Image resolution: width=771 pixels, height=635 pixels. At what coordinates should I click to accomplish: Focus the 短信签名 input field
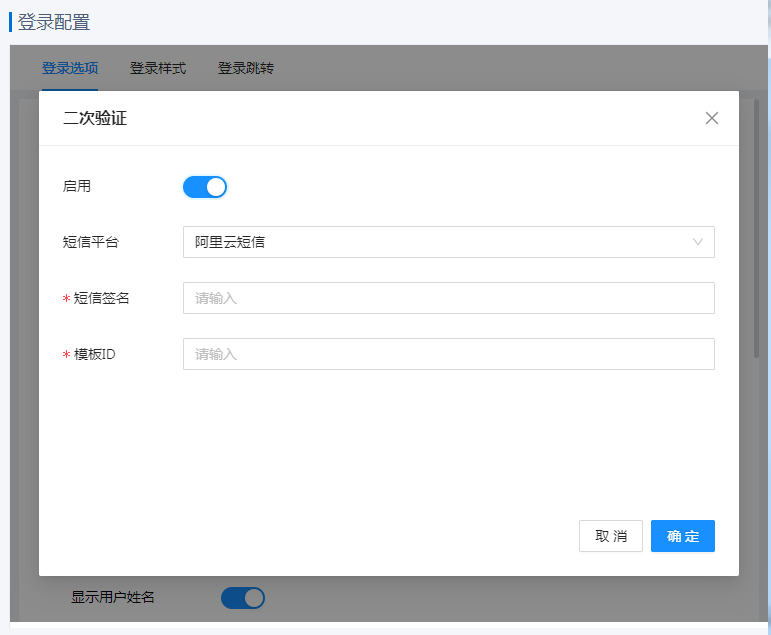coord(448,298)
